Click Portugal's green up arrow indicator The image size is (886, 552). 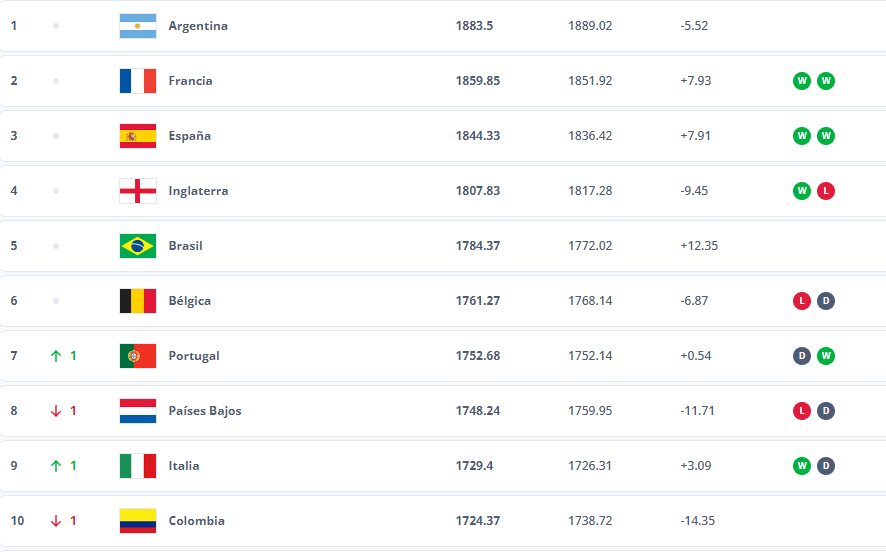click(x=56, y=356)
